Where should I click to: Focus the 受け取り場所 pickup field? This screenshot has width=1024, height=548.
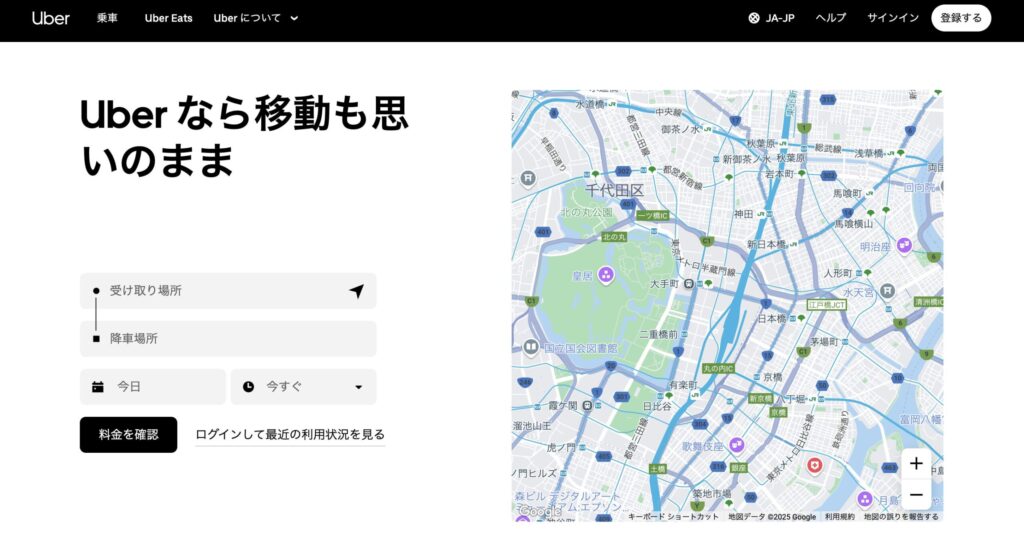point(228,291)
